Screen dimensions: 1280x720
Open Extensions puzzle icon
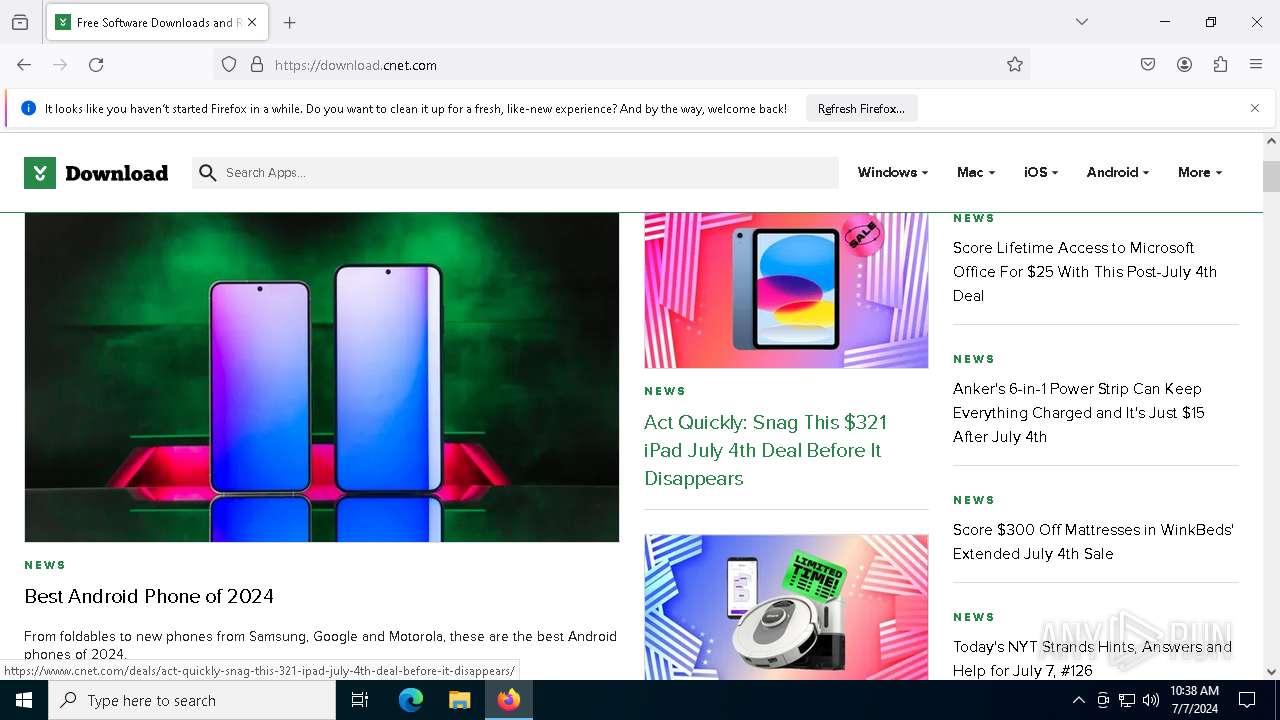pos(1220,65)
